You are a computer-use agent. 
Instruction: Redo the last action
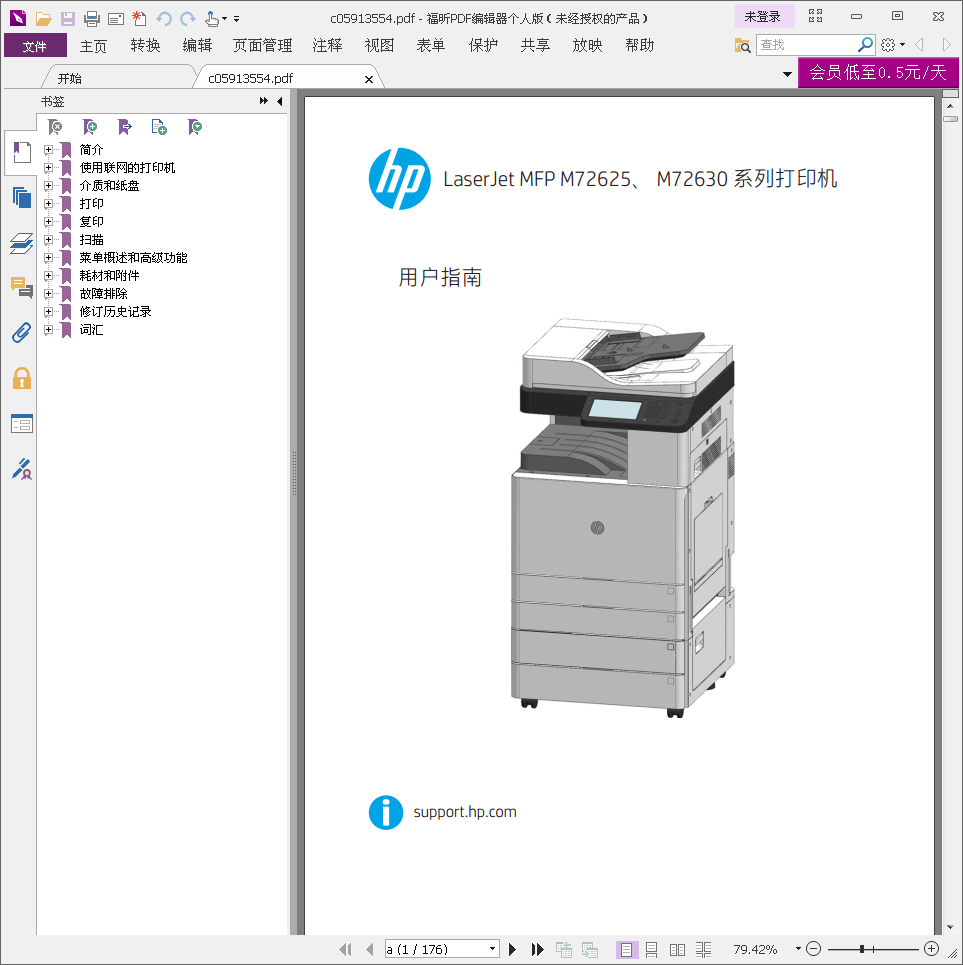pos(188,18)
